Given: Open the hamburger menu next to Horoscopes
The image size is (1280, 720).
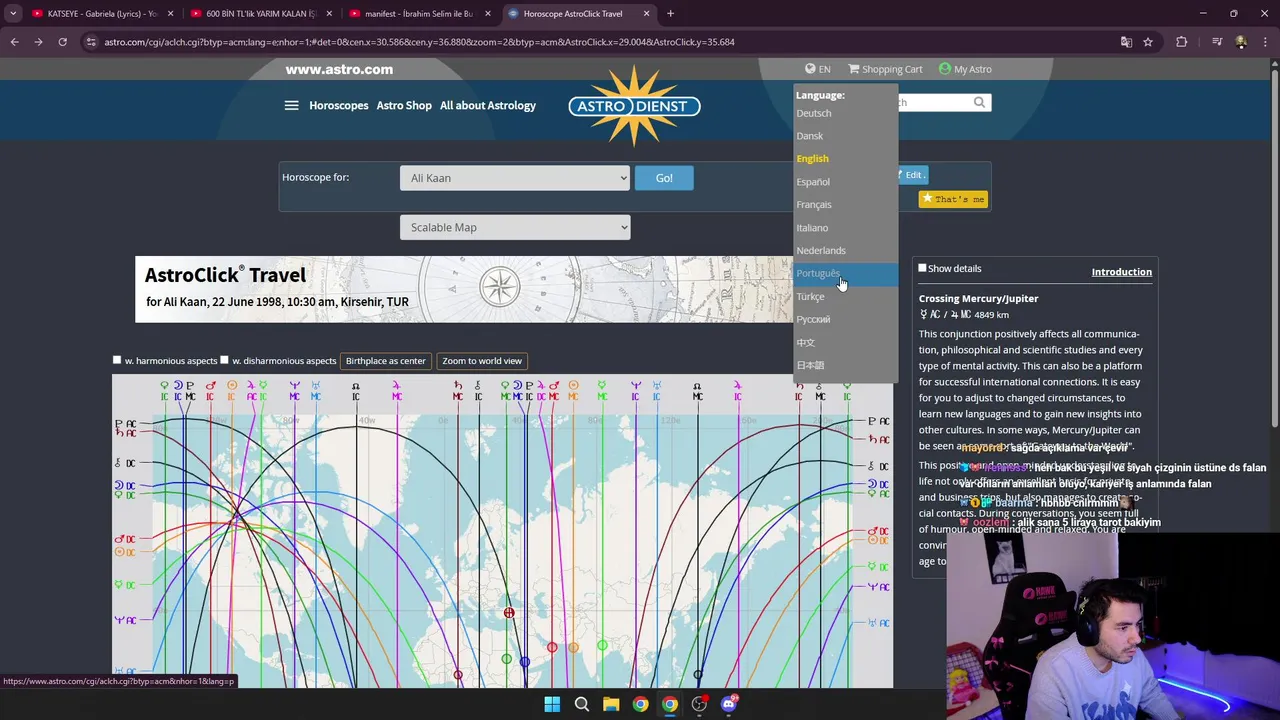Looking at the screenshot, I should (291, 105).
